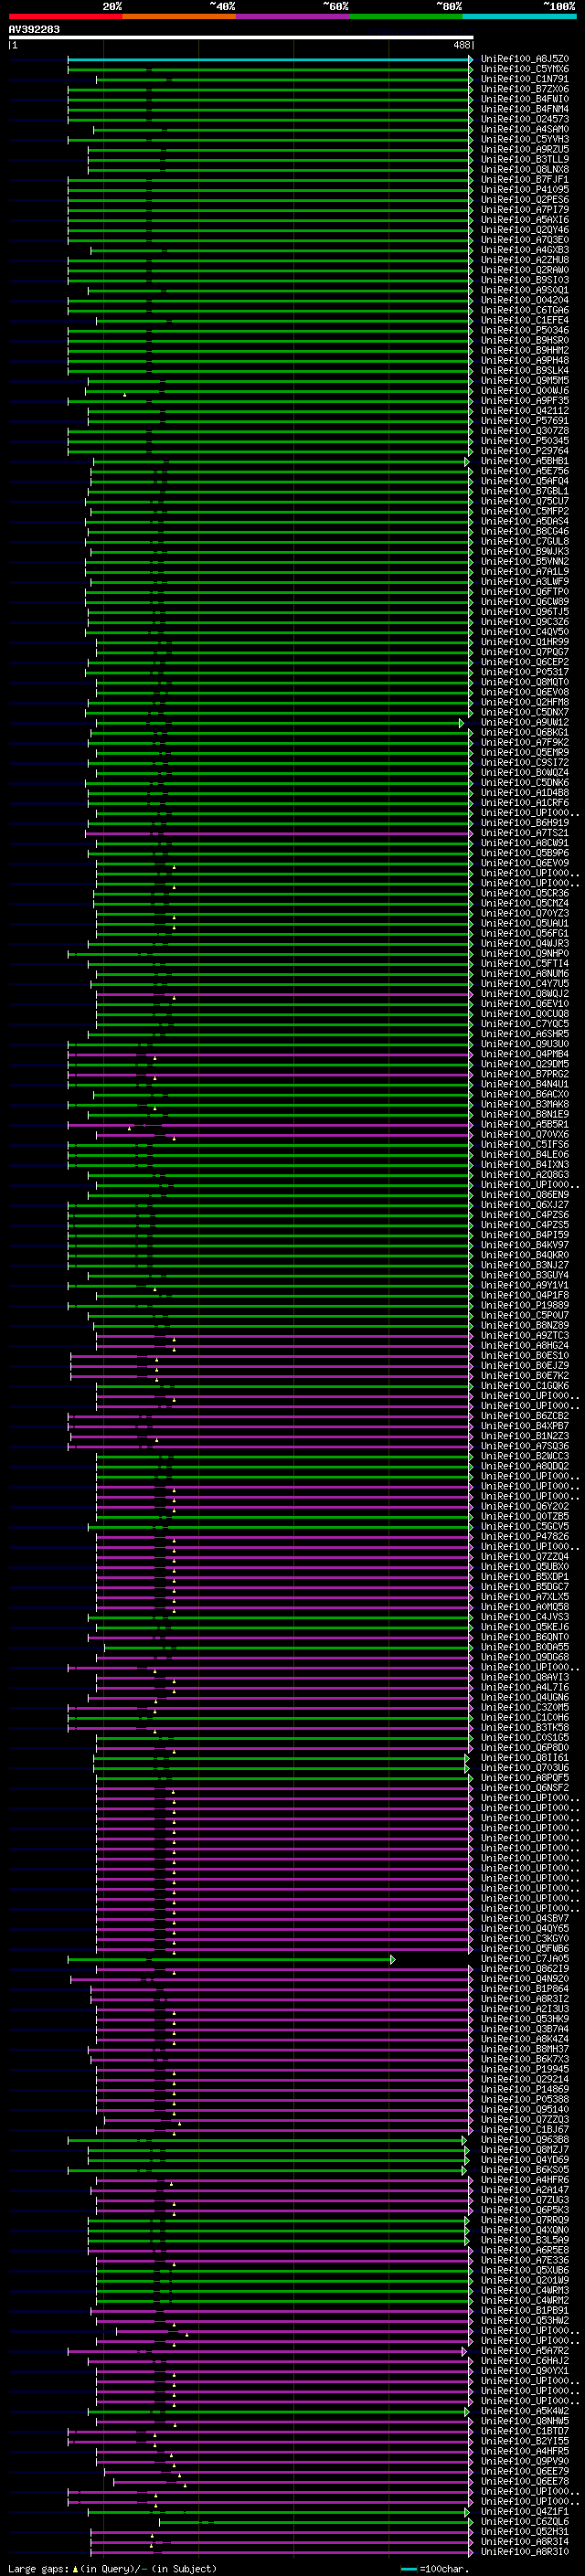Select the UniRef100_A9PF35 label
585x2576 pixels.
[524, 400]
